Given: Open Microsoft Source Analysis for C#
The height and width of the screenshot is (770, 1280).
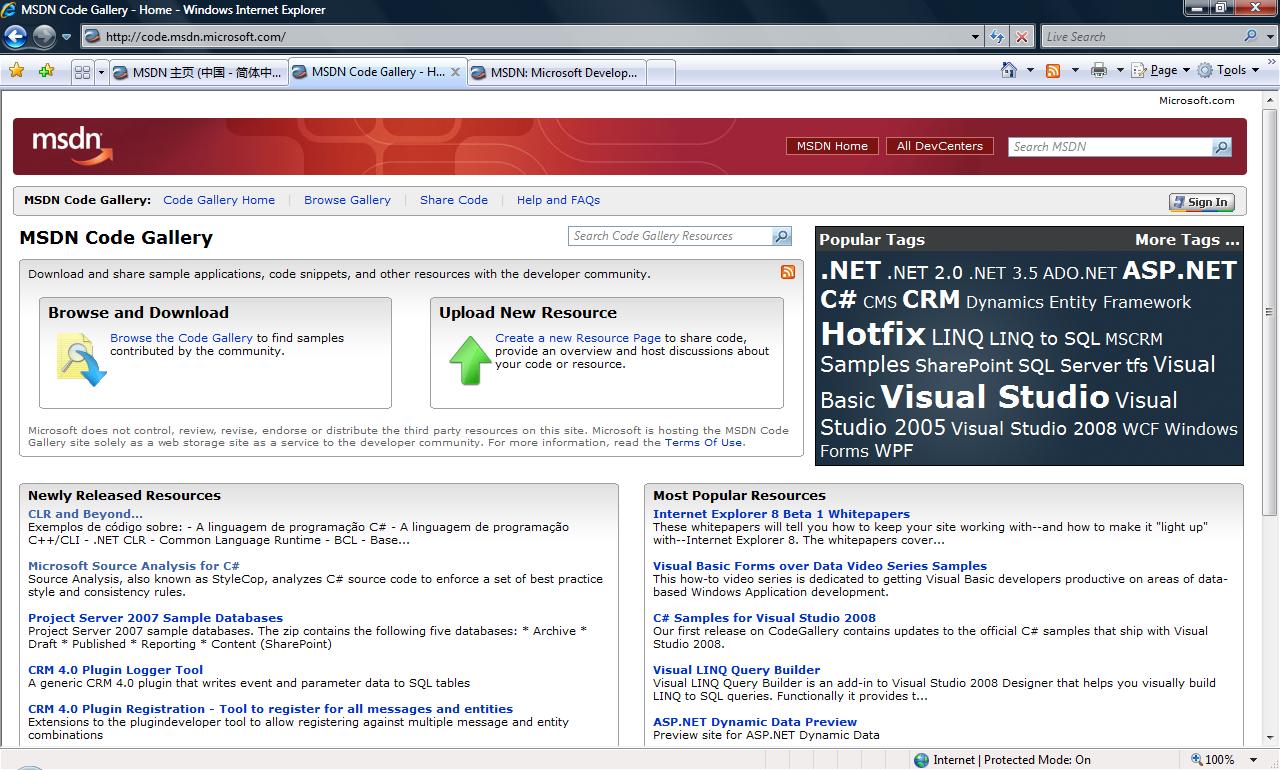Looking at the screenshot, I should pyautogui.click(x=134, y=566).
